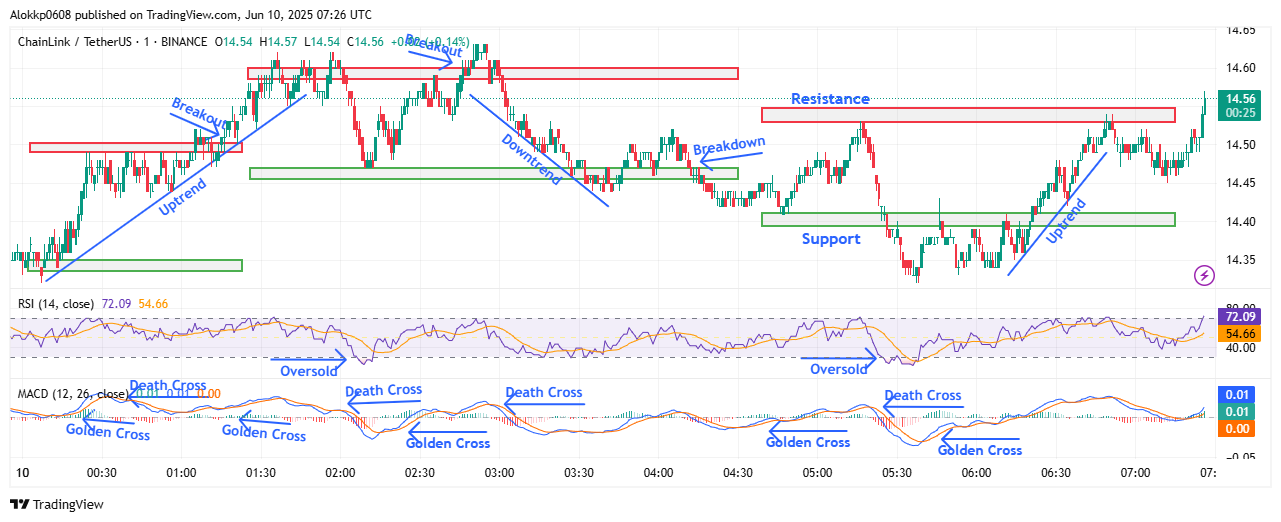
Task: Select the Support text label on chart
Action: pyautogui.click(x=831, y=239)
